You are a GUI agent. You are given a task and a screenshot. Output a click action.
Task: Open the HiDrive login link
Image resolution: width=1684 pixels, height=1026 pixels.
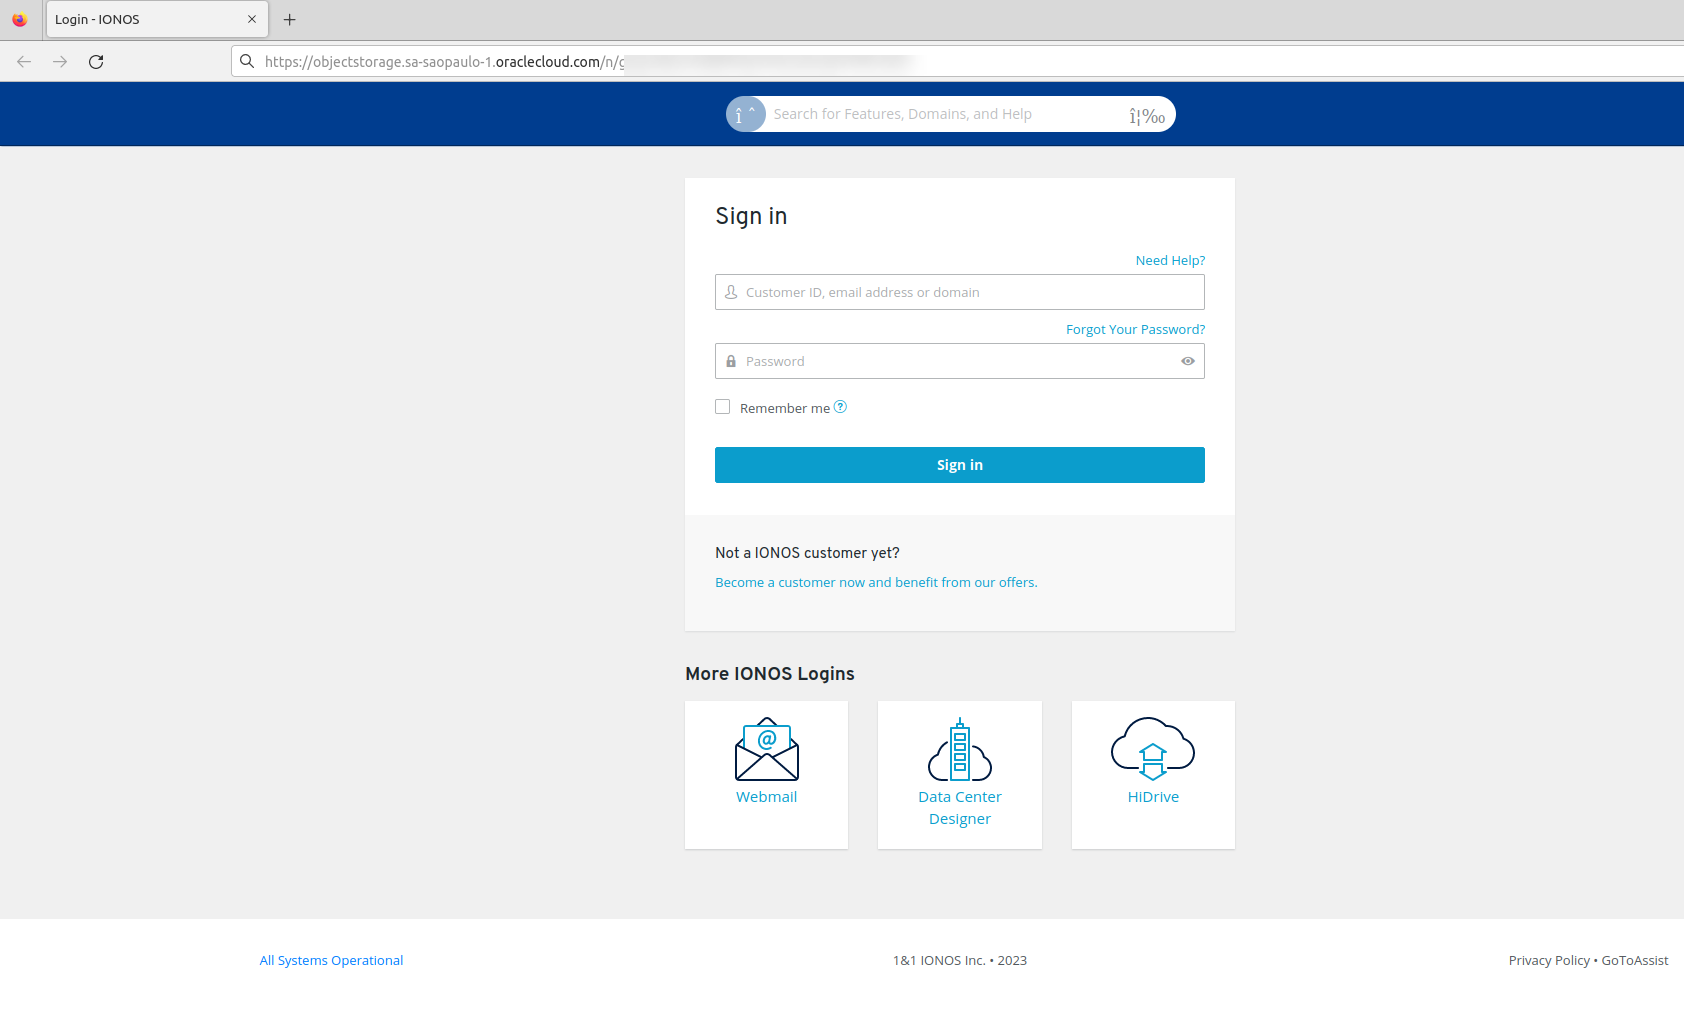coord(1153,797)
